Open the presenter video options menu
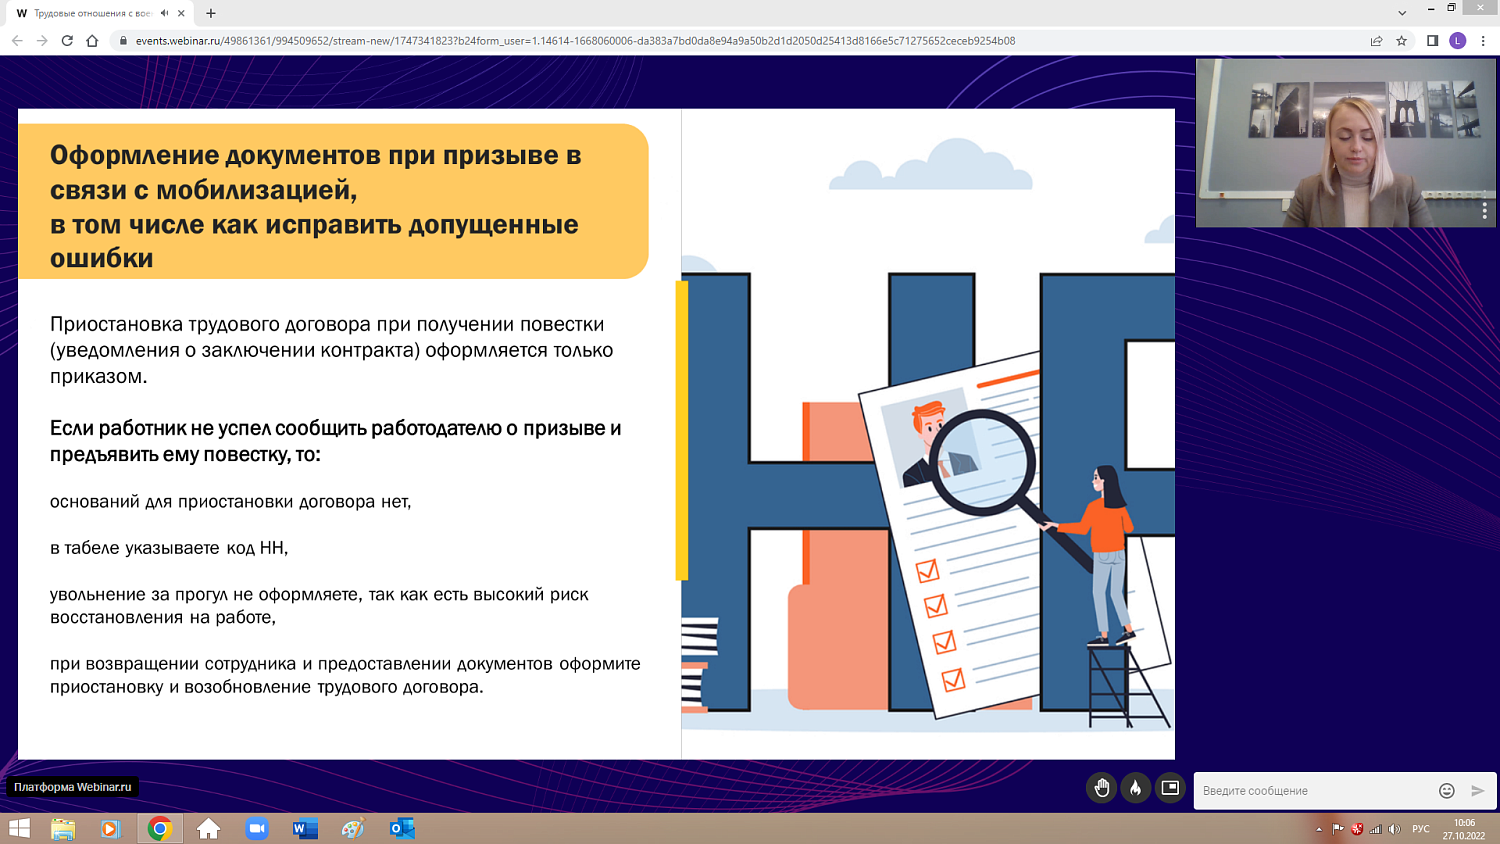The width and height of the screenshot is (1500, 844). click(x=1485, y=210)
